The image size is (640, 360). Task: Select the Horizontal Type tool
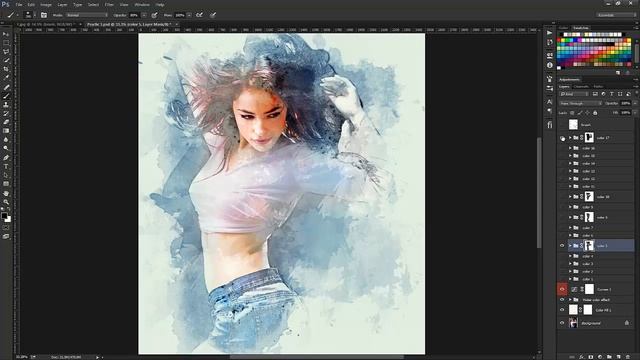pos(6,167)
